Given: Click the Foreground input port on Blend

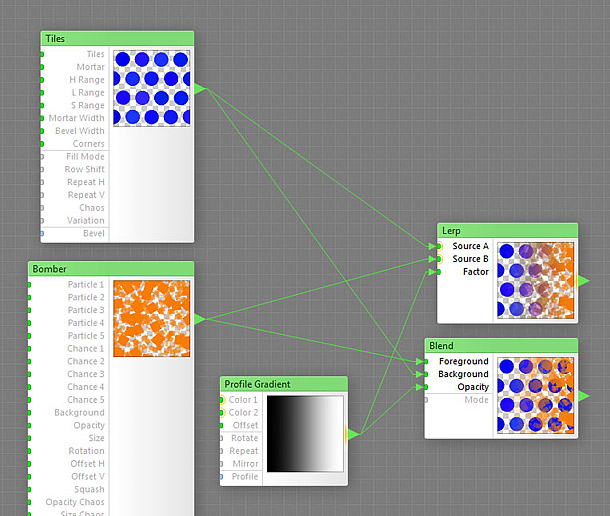Looking at the screenshot, I should pyautogui.click(x=426, y=362).
